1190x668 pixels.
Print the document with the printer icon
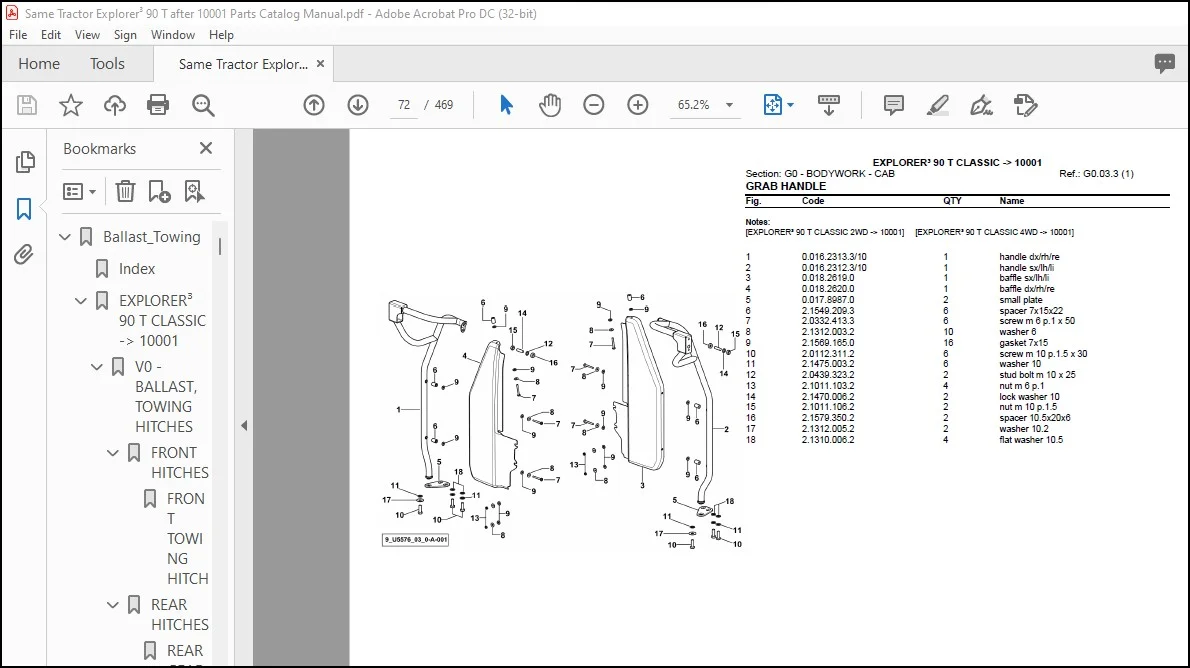tap(158, 105)
